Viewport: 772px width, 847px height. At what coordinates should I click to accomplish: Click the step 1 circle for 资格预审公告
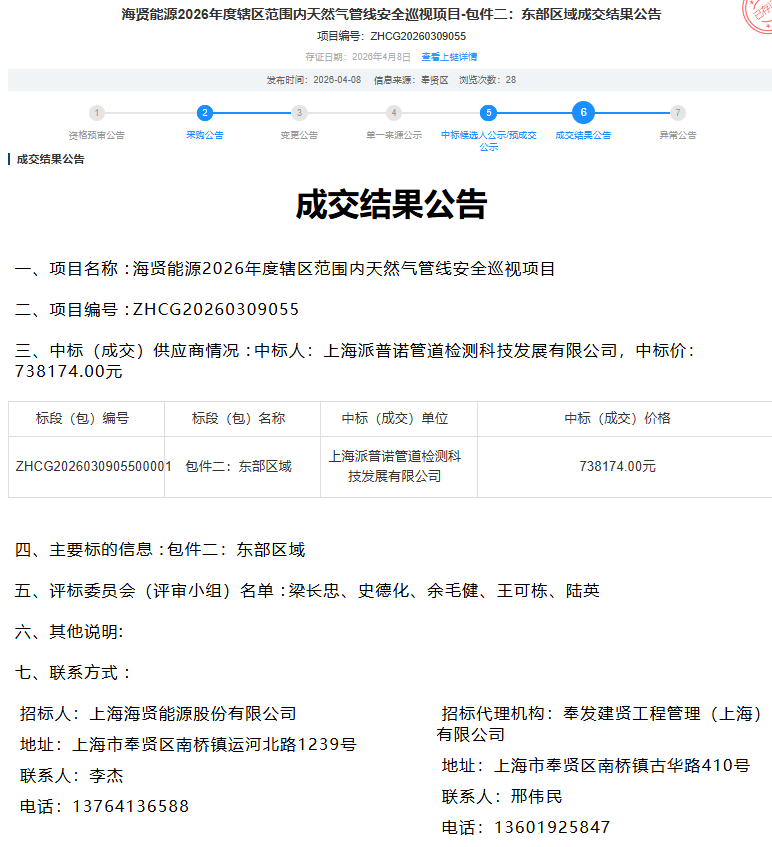[x=96, y=113]
